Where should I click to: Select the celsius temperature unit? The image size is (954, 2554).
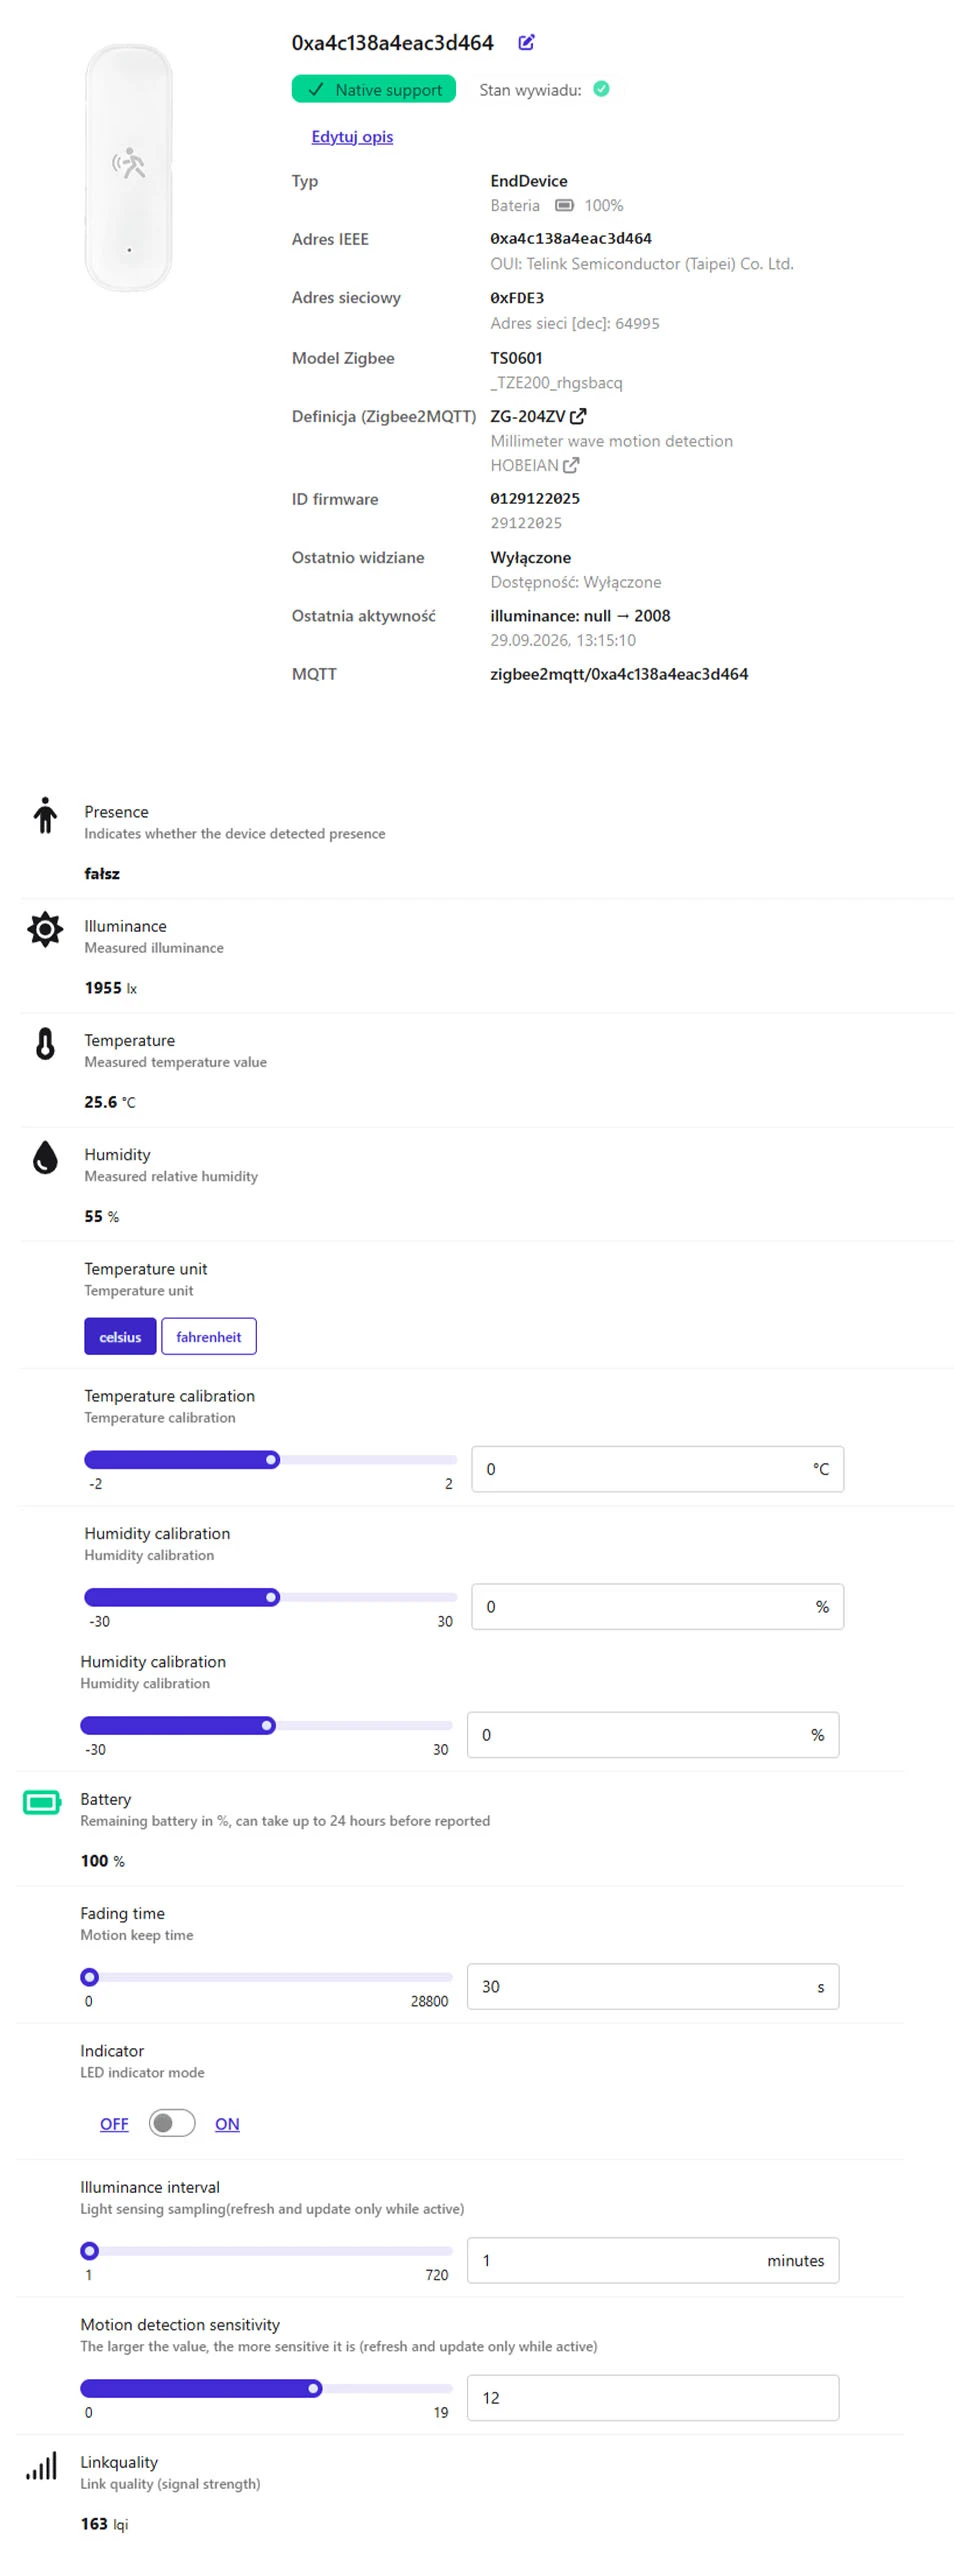point(120,1336)
